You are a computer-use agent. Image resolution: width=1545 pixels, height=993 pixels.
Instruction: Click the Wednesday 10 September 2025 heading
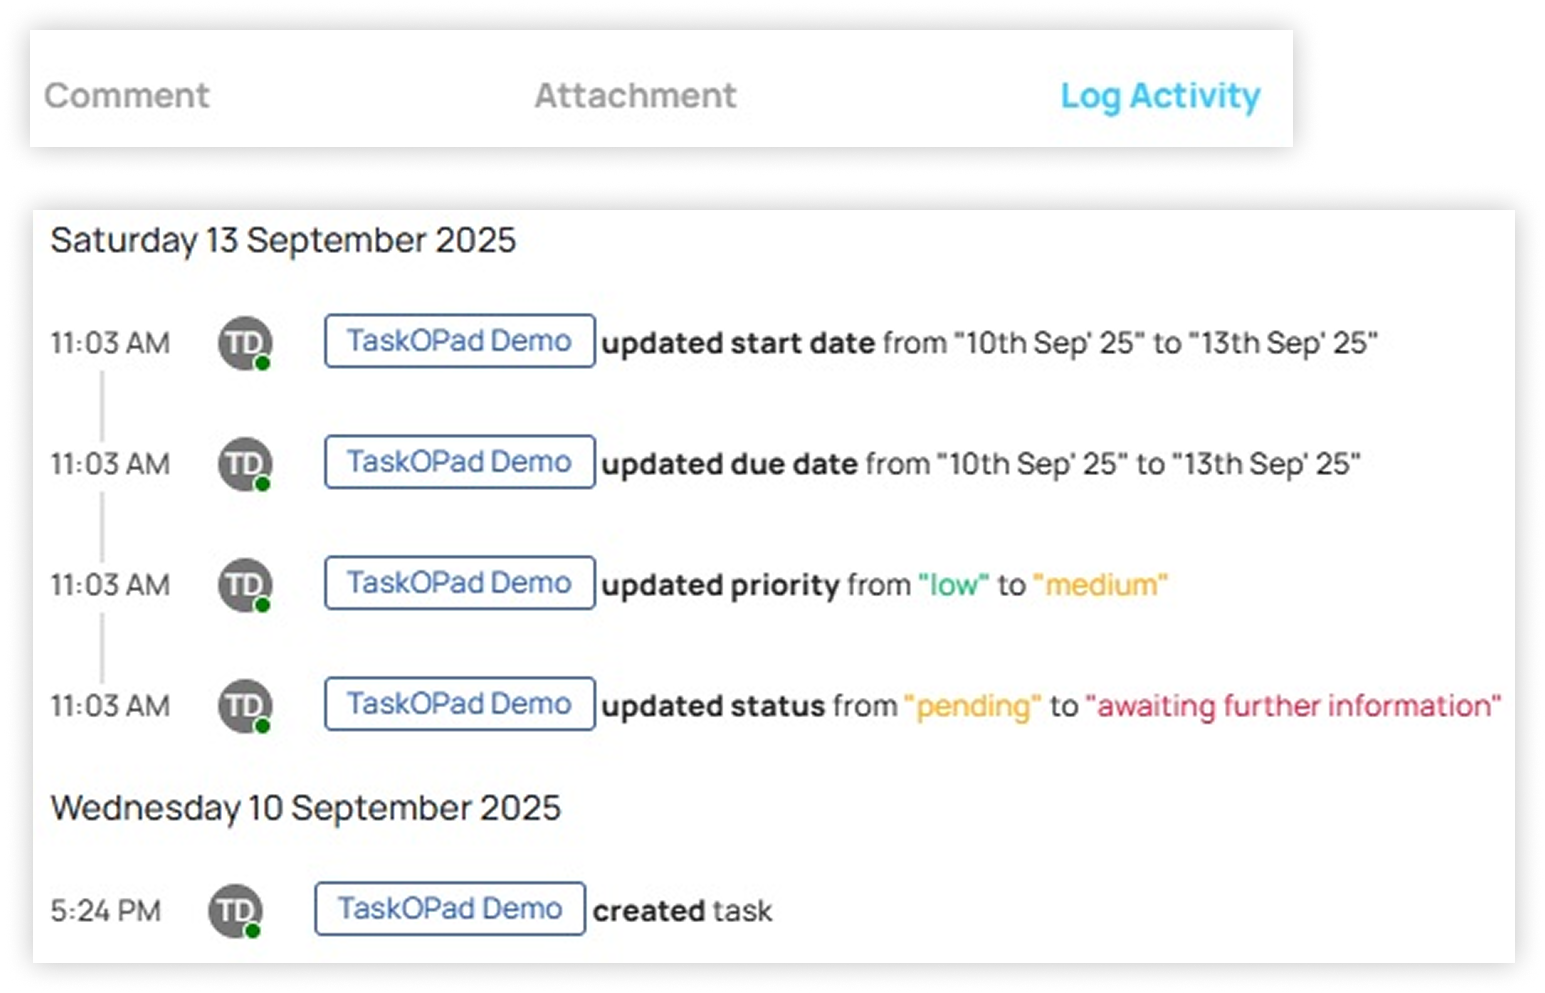click(x=306, y=808)
